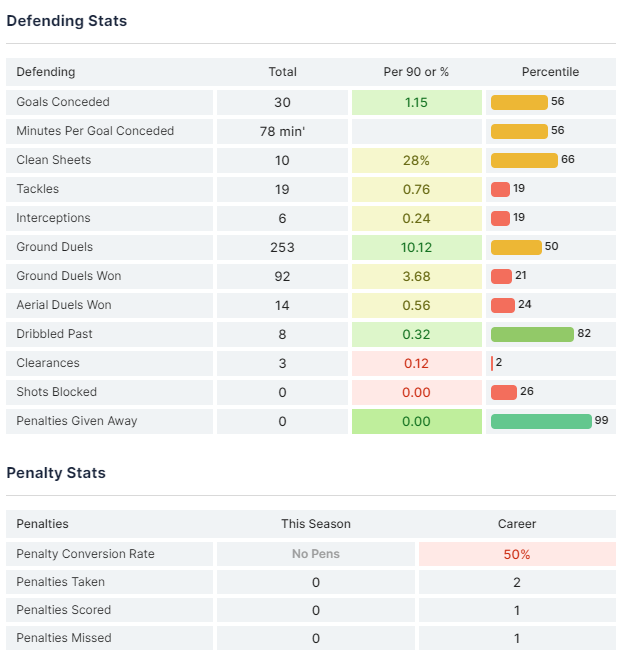Click the Percentile column header

point(550,72)
